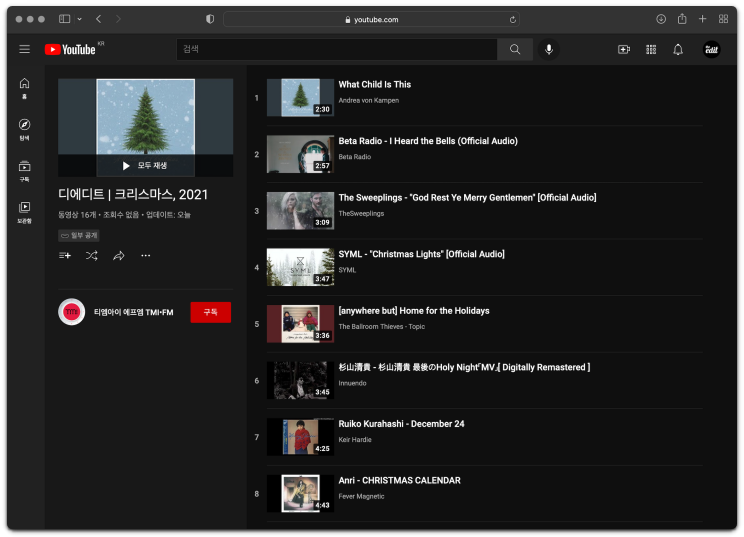Start voice search with the microphone icon

(549, 49)
